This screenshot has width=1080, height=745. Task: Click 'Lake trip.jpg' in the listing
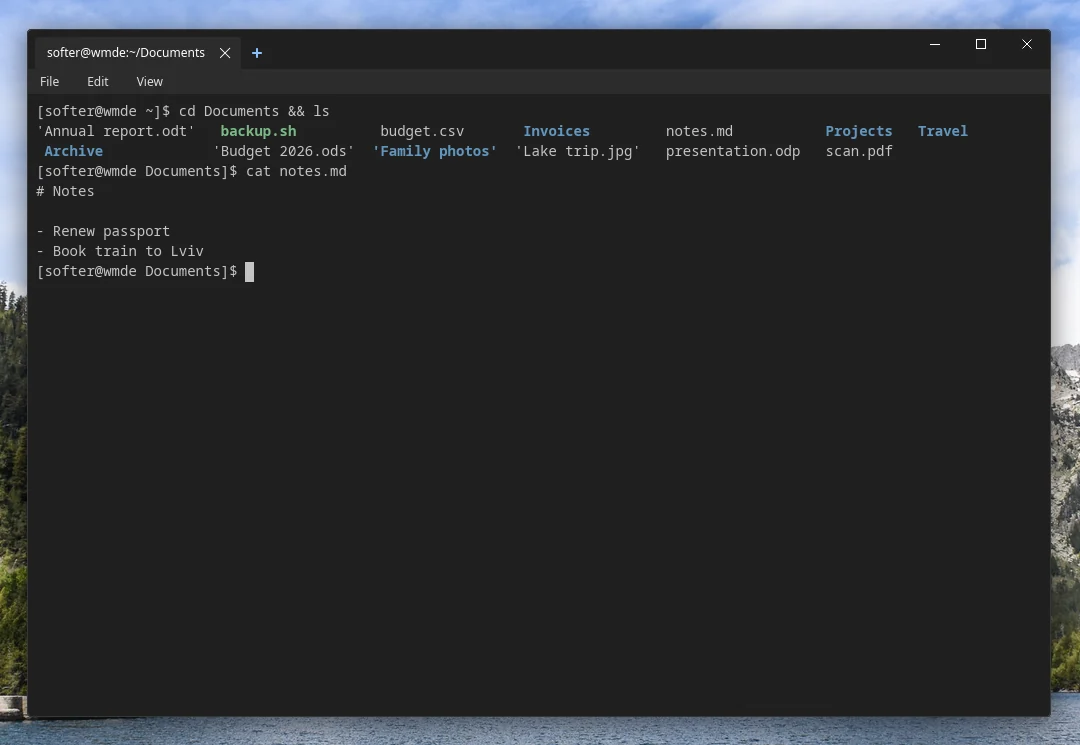[578, 151]
